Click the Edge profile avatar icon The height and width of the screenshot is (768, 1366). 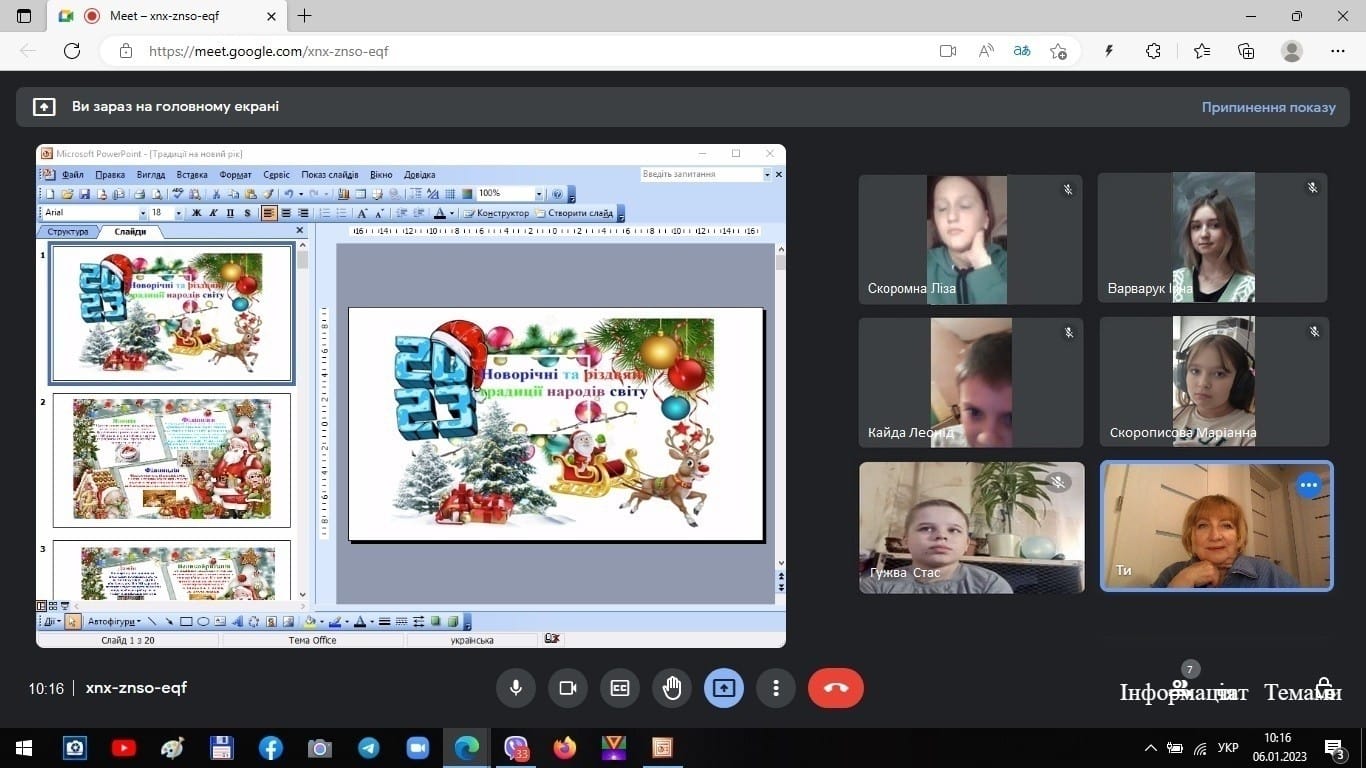(x=1292, y=51)
